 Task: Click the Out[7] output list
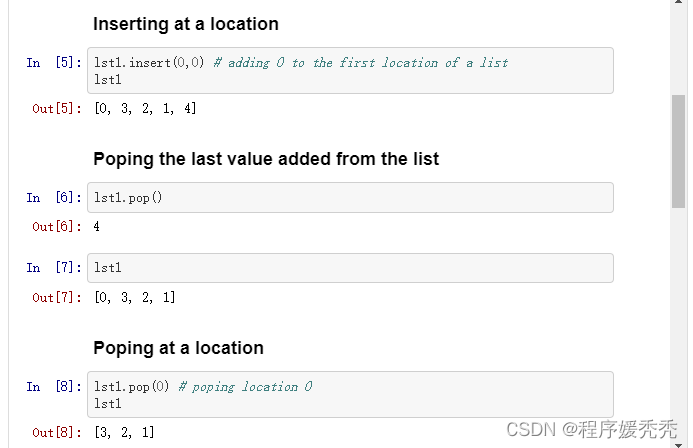pyautogui.click(x=135, y=297)
